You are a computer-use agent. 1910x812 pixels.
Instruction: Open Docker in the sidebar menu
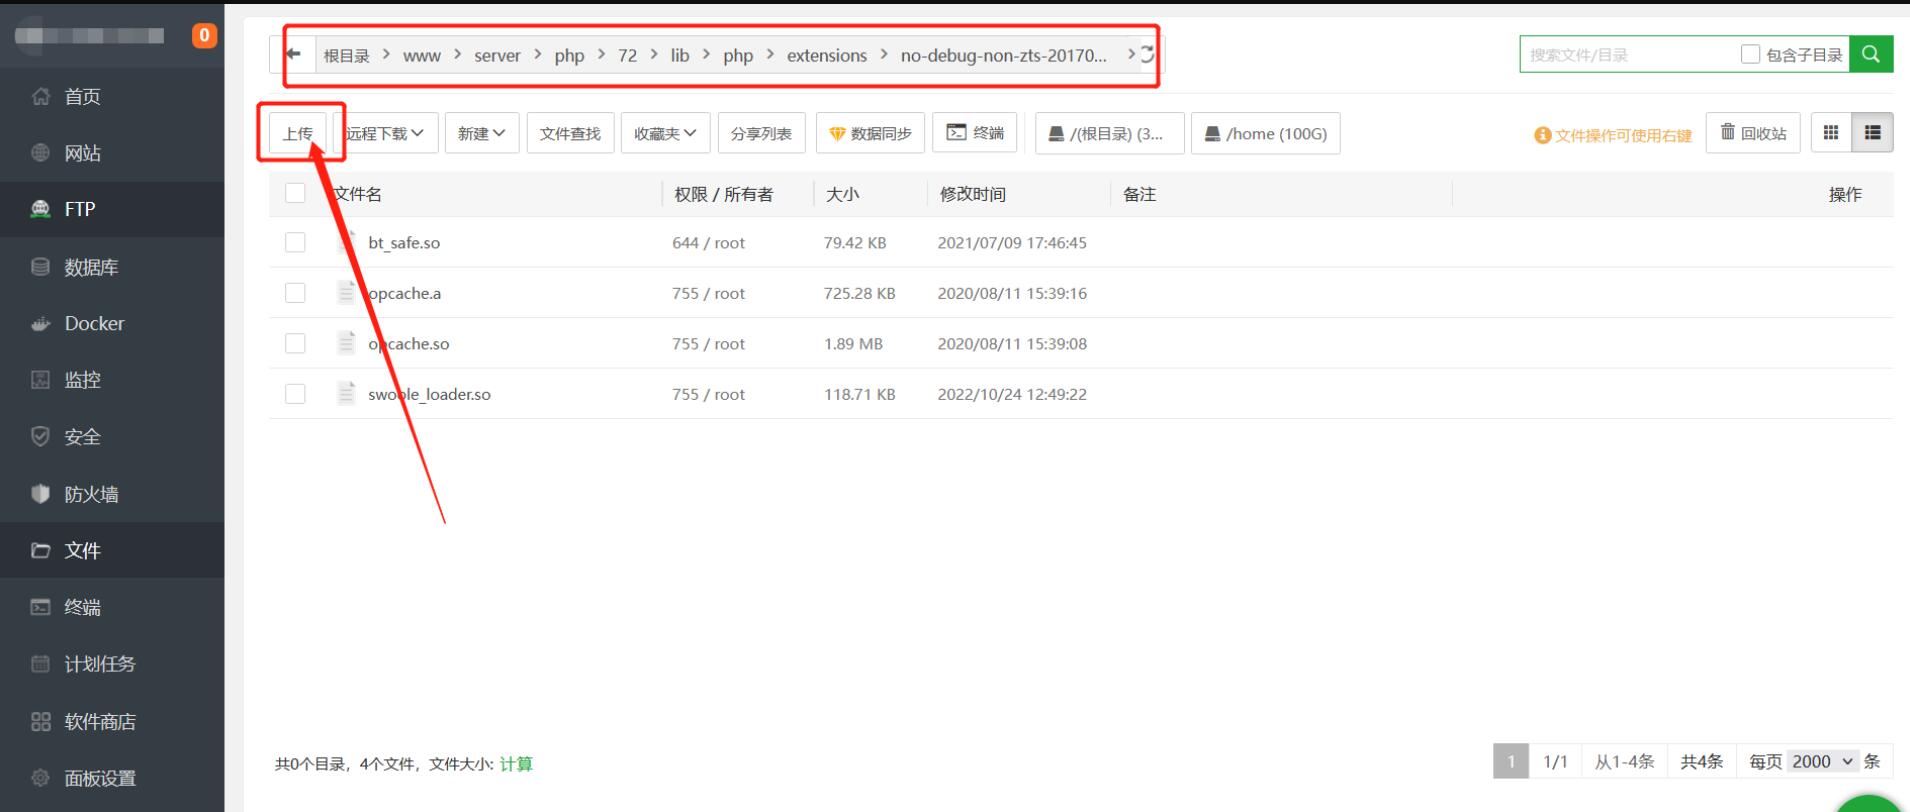pos(94,323)
